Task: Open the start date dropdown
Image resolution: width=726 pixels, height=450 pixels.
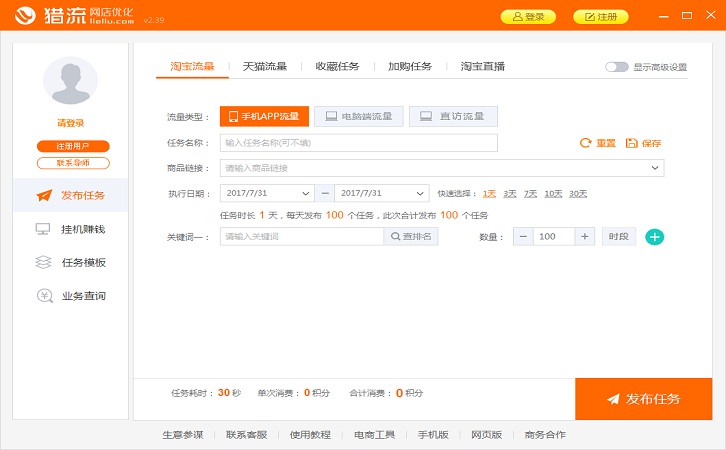Action: click(304, 193)
